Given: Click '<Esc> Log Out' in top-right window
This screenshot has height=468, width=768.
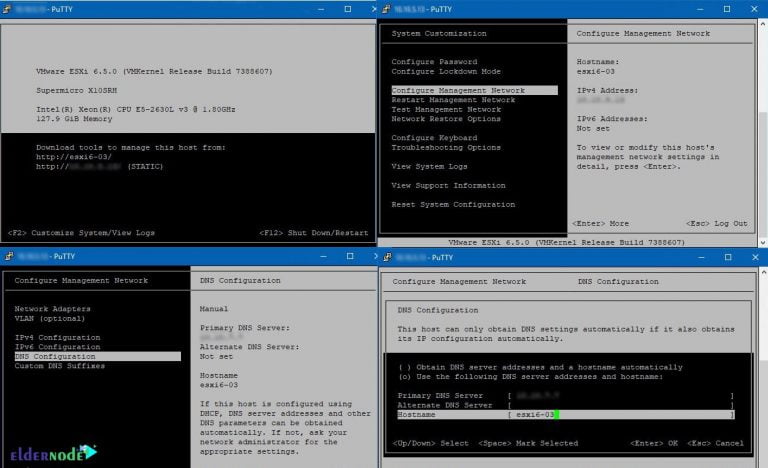Looking at the screenshot, I should pos(717,223).
